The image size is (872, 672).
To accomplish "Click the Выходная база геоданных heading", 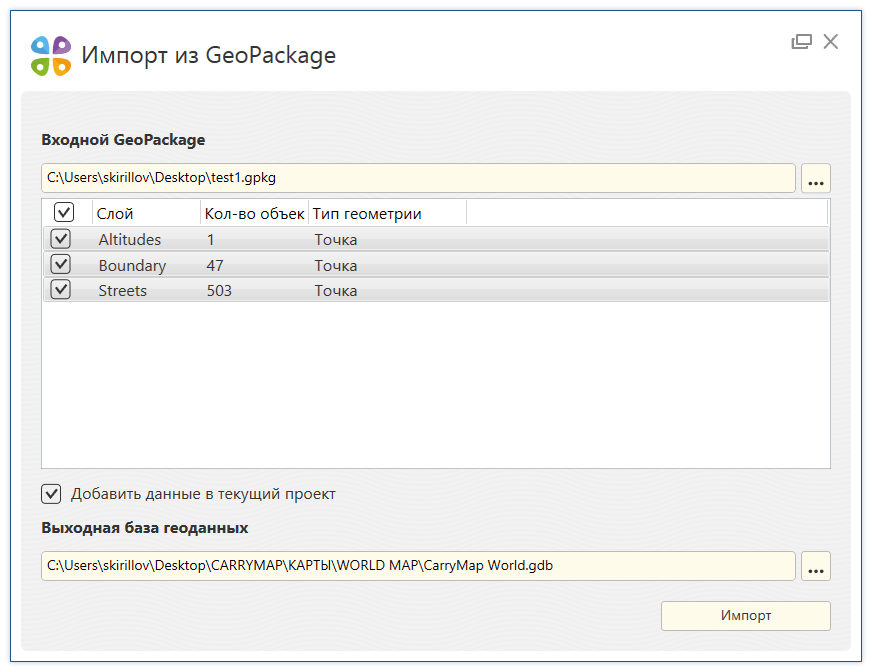I will pyautogui.click(x=145, y=528).
